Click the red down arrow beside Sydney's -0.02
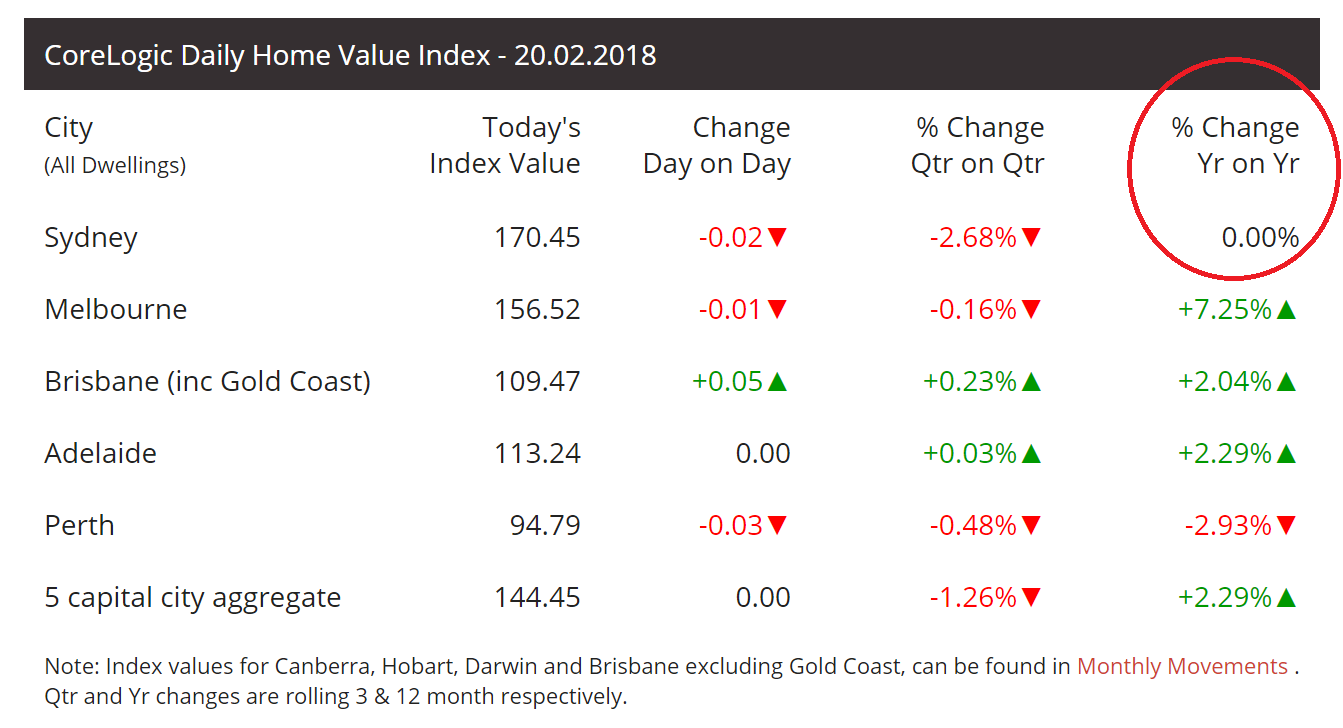Image resolution: width=1343 pixels, height=728 pixels. pyautogui.click(x=778, y=238)
